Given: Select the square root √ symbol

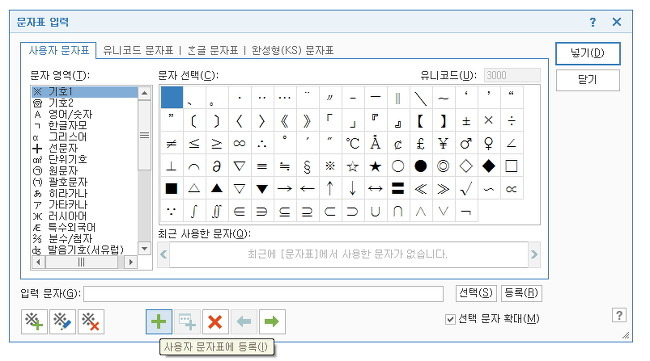Looking at the screenshot, I should point(466,189).
